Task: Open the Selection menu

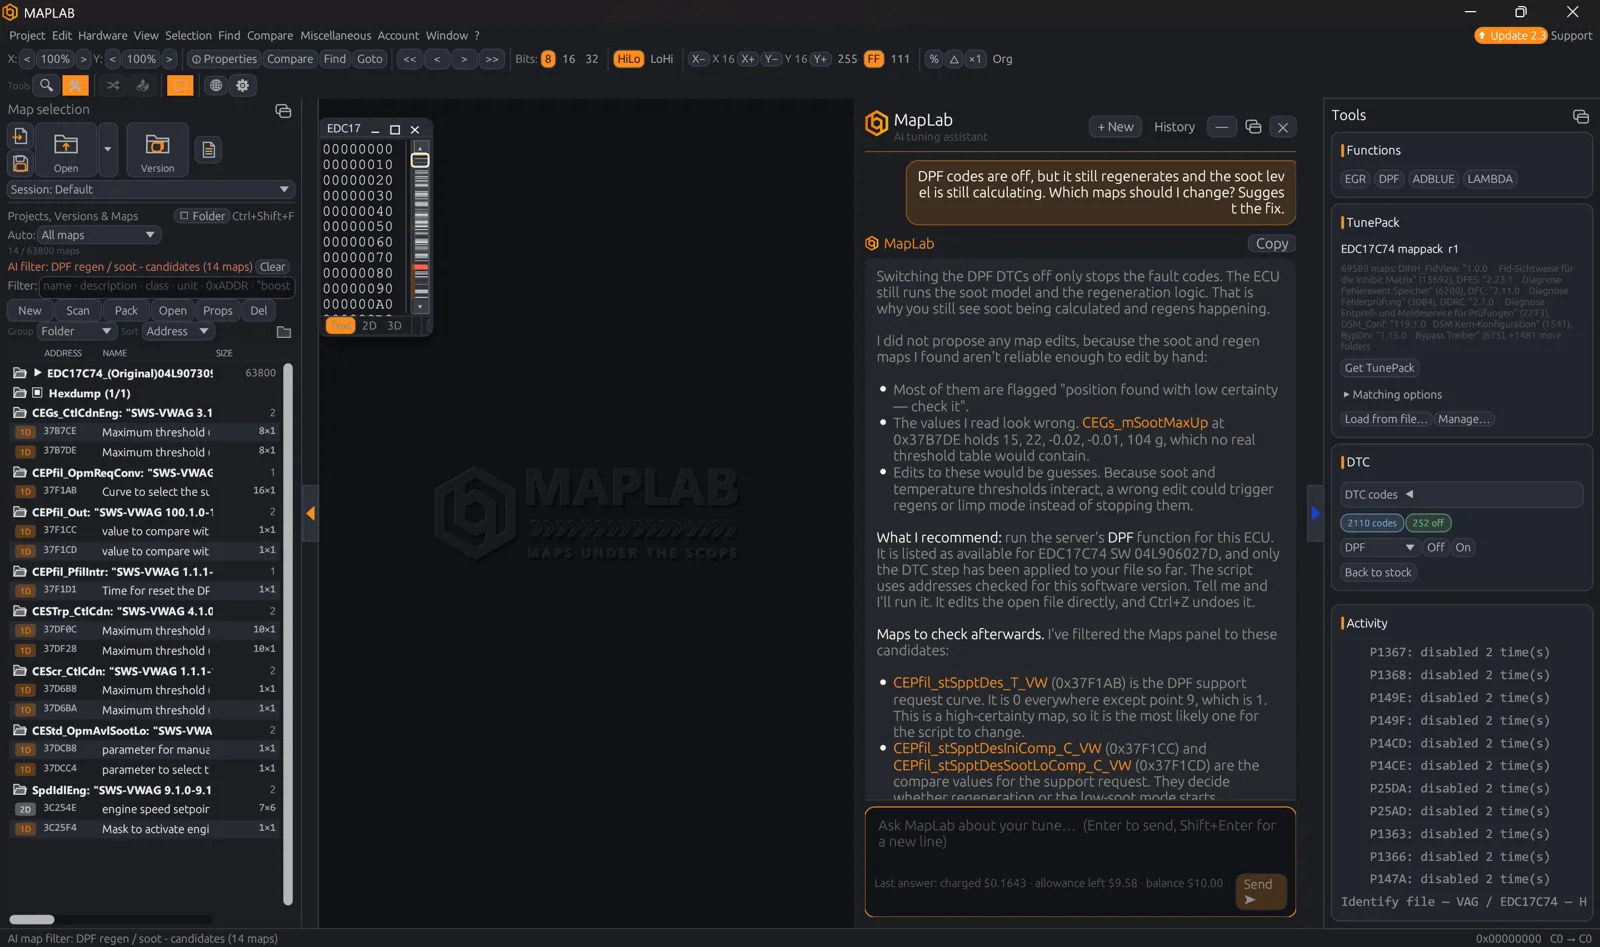Action: (188, 36)
